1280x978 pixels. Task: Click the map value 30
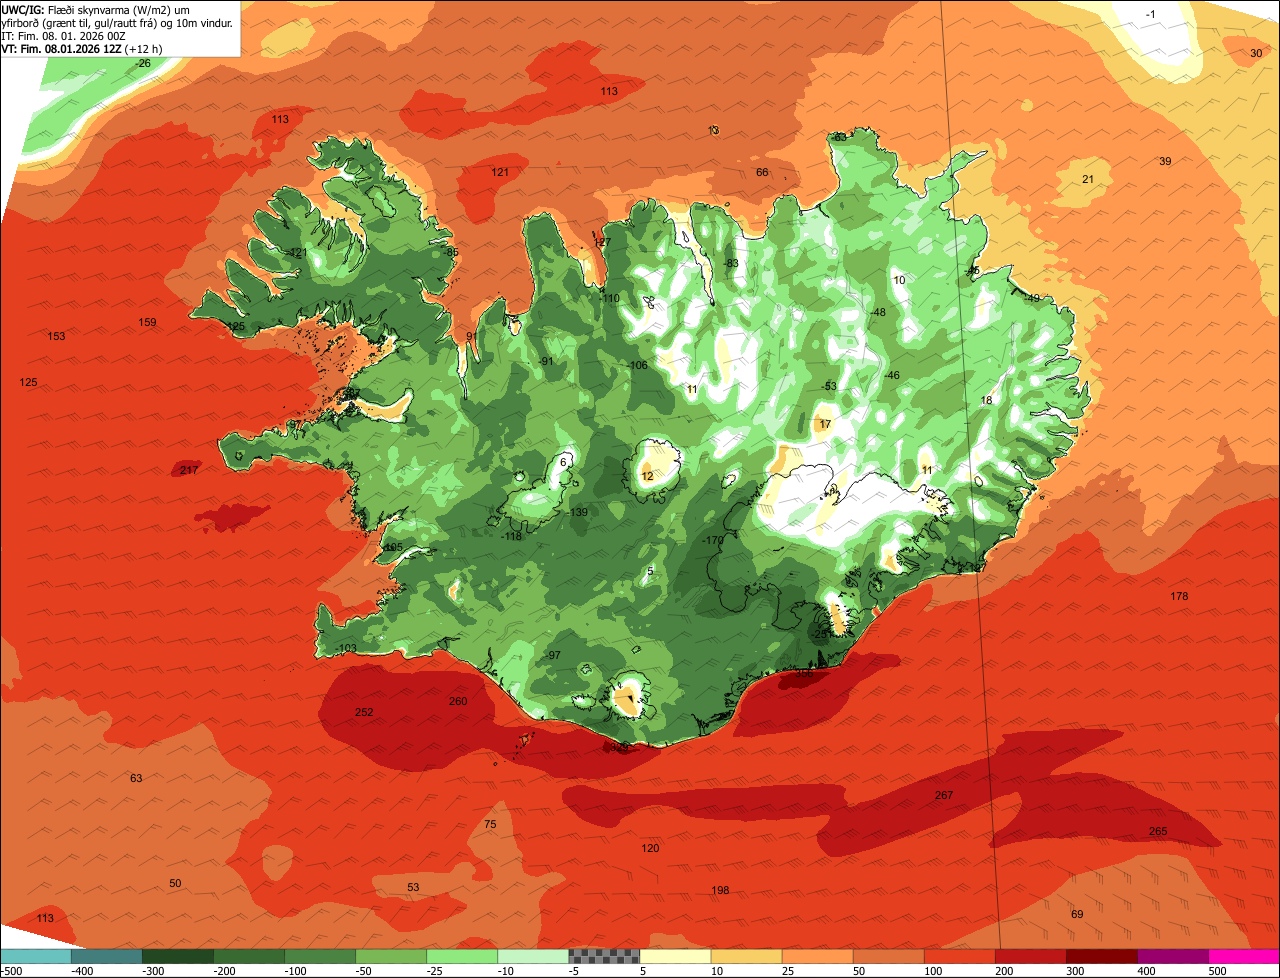point(1256,53)
